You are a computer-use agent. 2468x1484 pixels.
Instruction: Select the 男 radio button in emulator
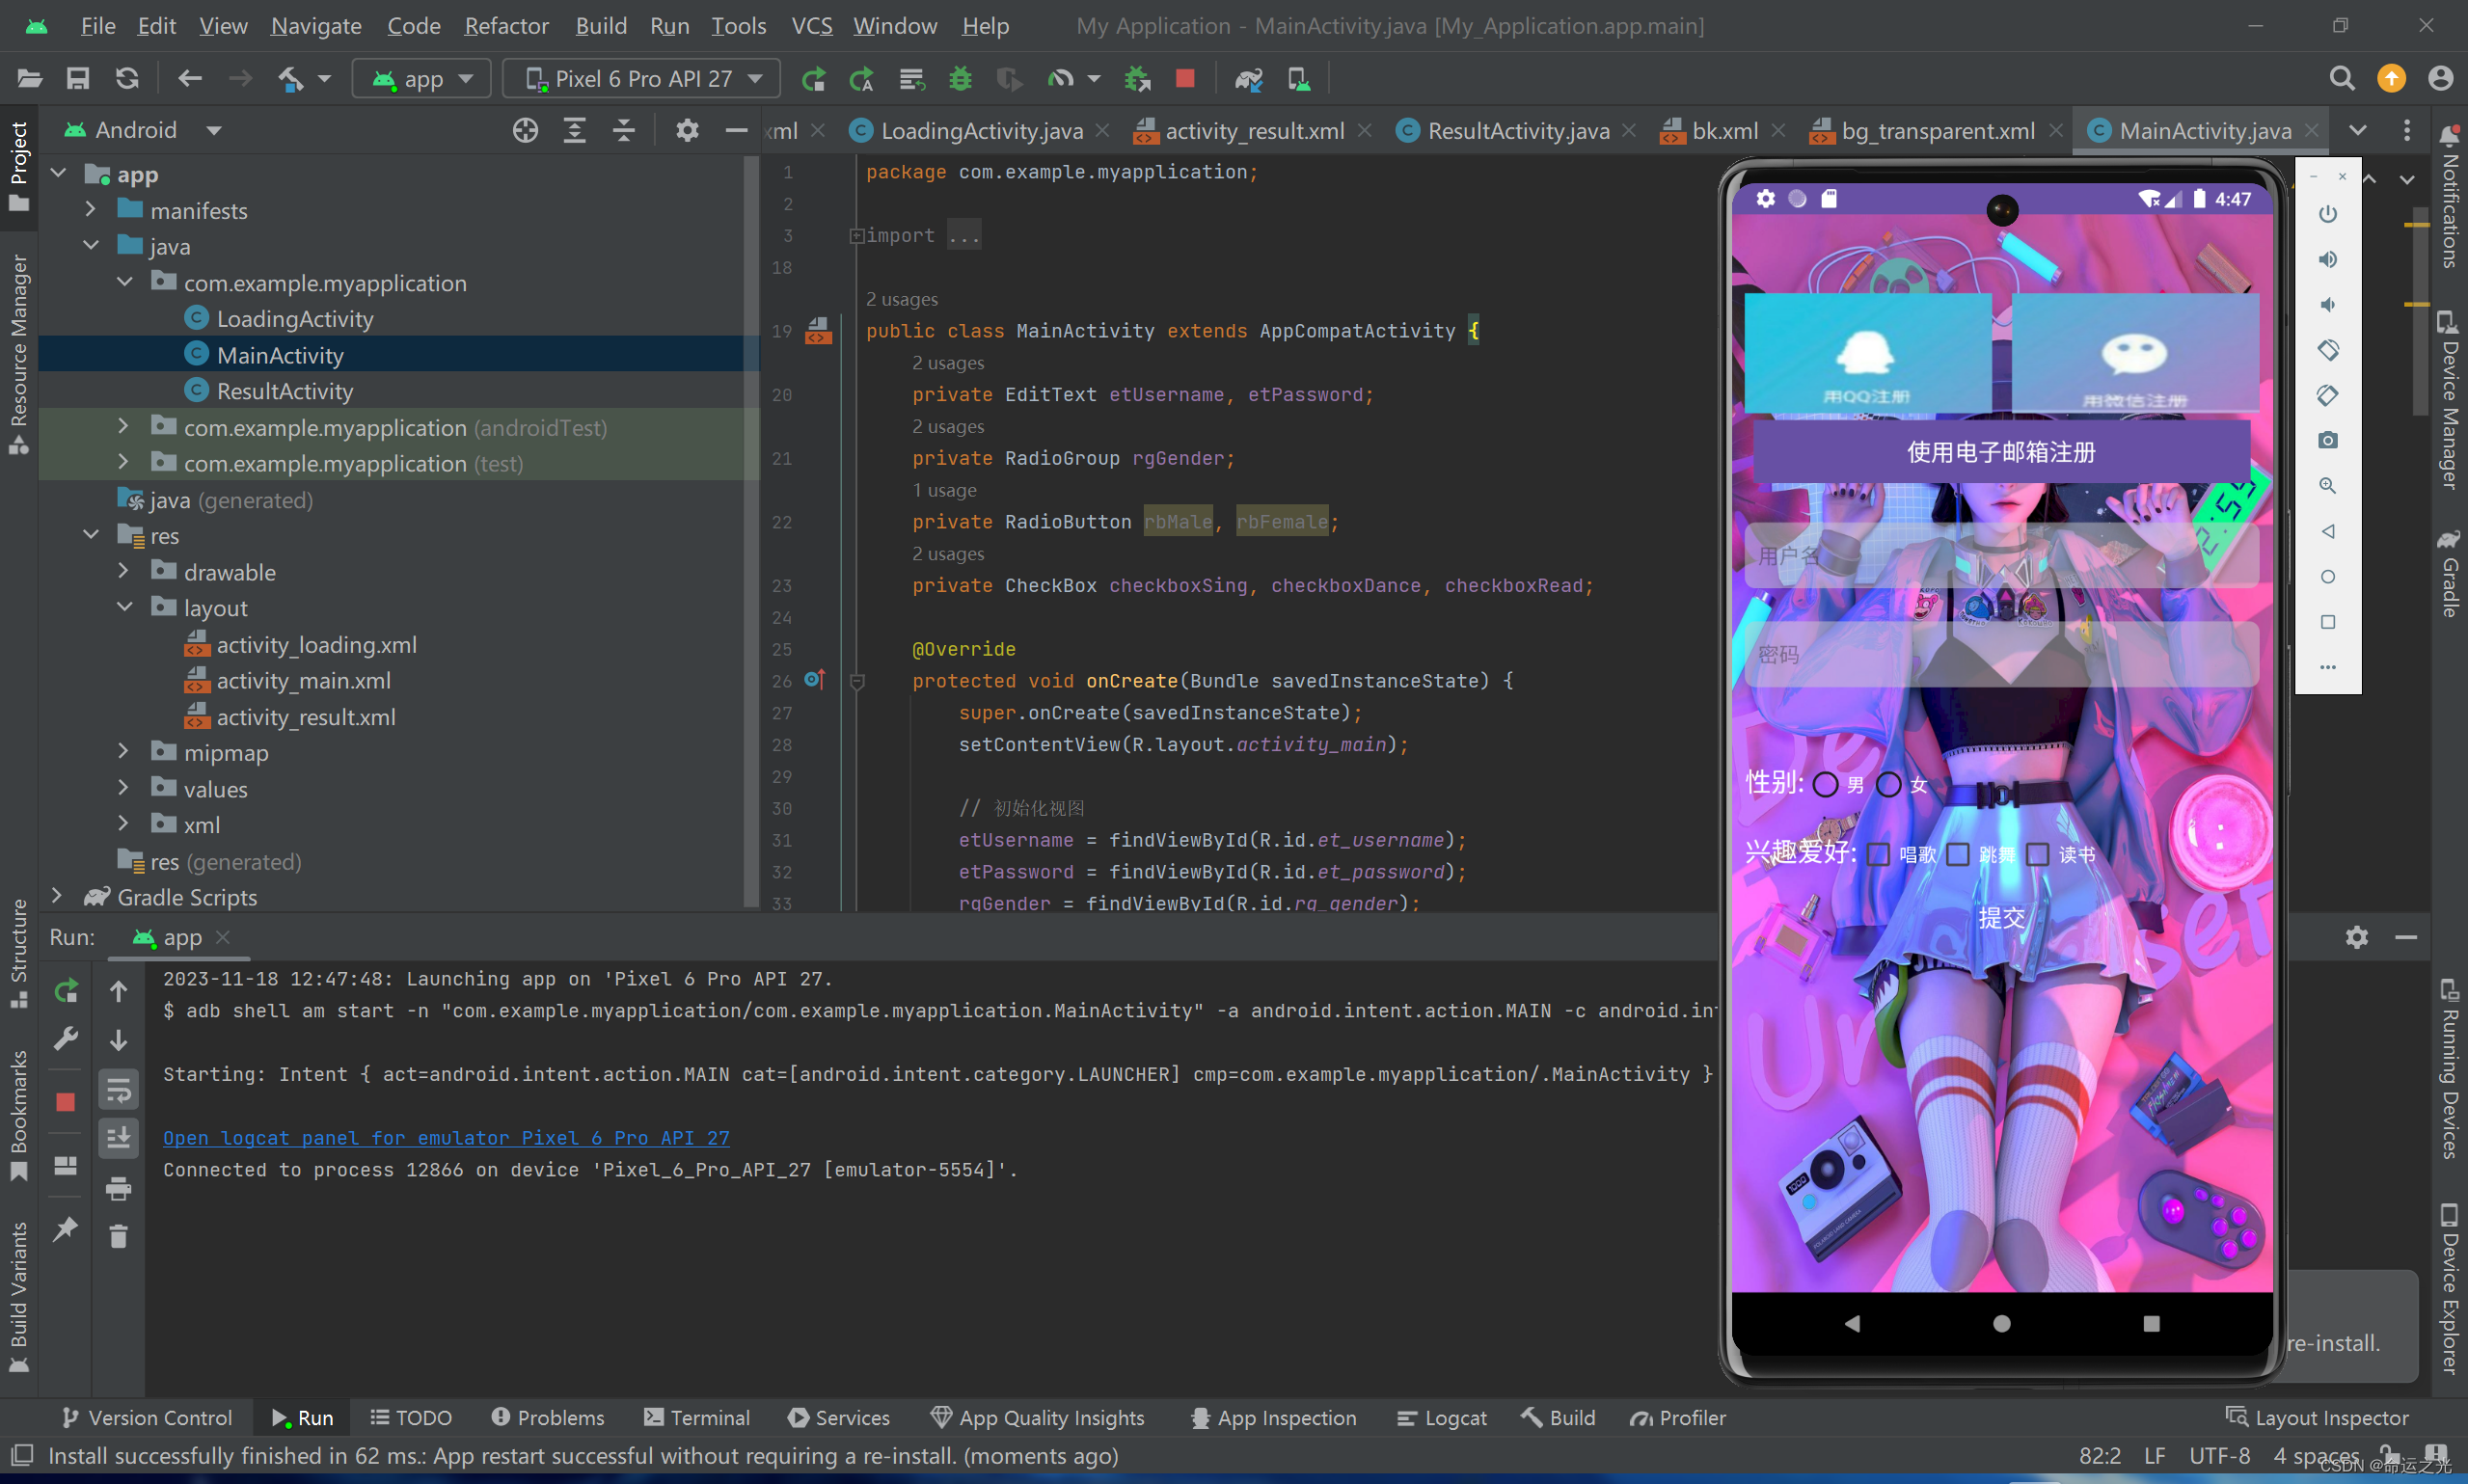(x=1825, y=784)
